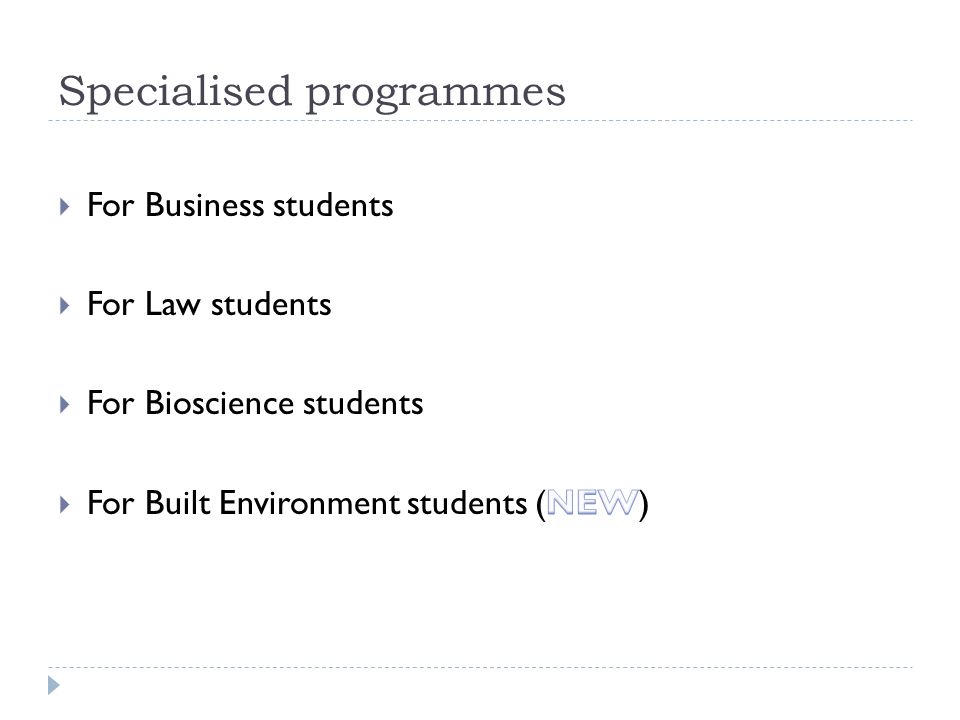
Task: Click the triangle marker in the slide footer
Action: tap(54, 685)
